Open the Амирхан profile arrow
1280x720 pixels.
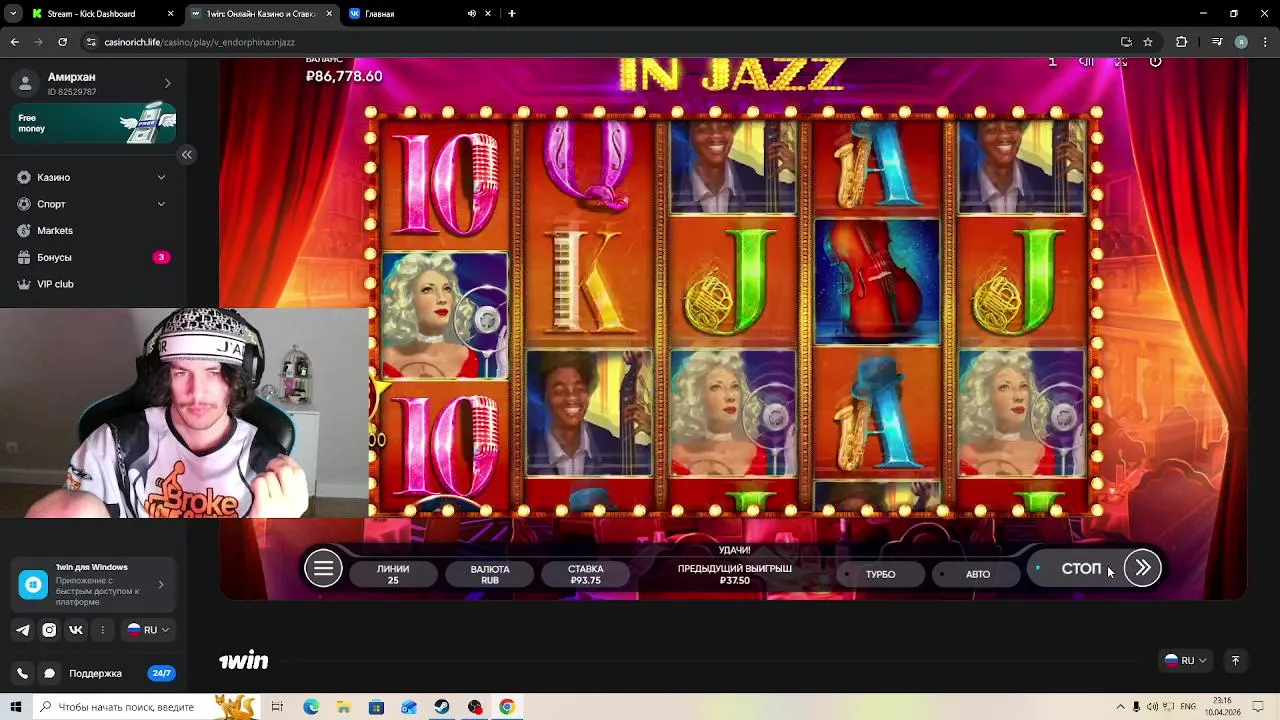[167, 83]
